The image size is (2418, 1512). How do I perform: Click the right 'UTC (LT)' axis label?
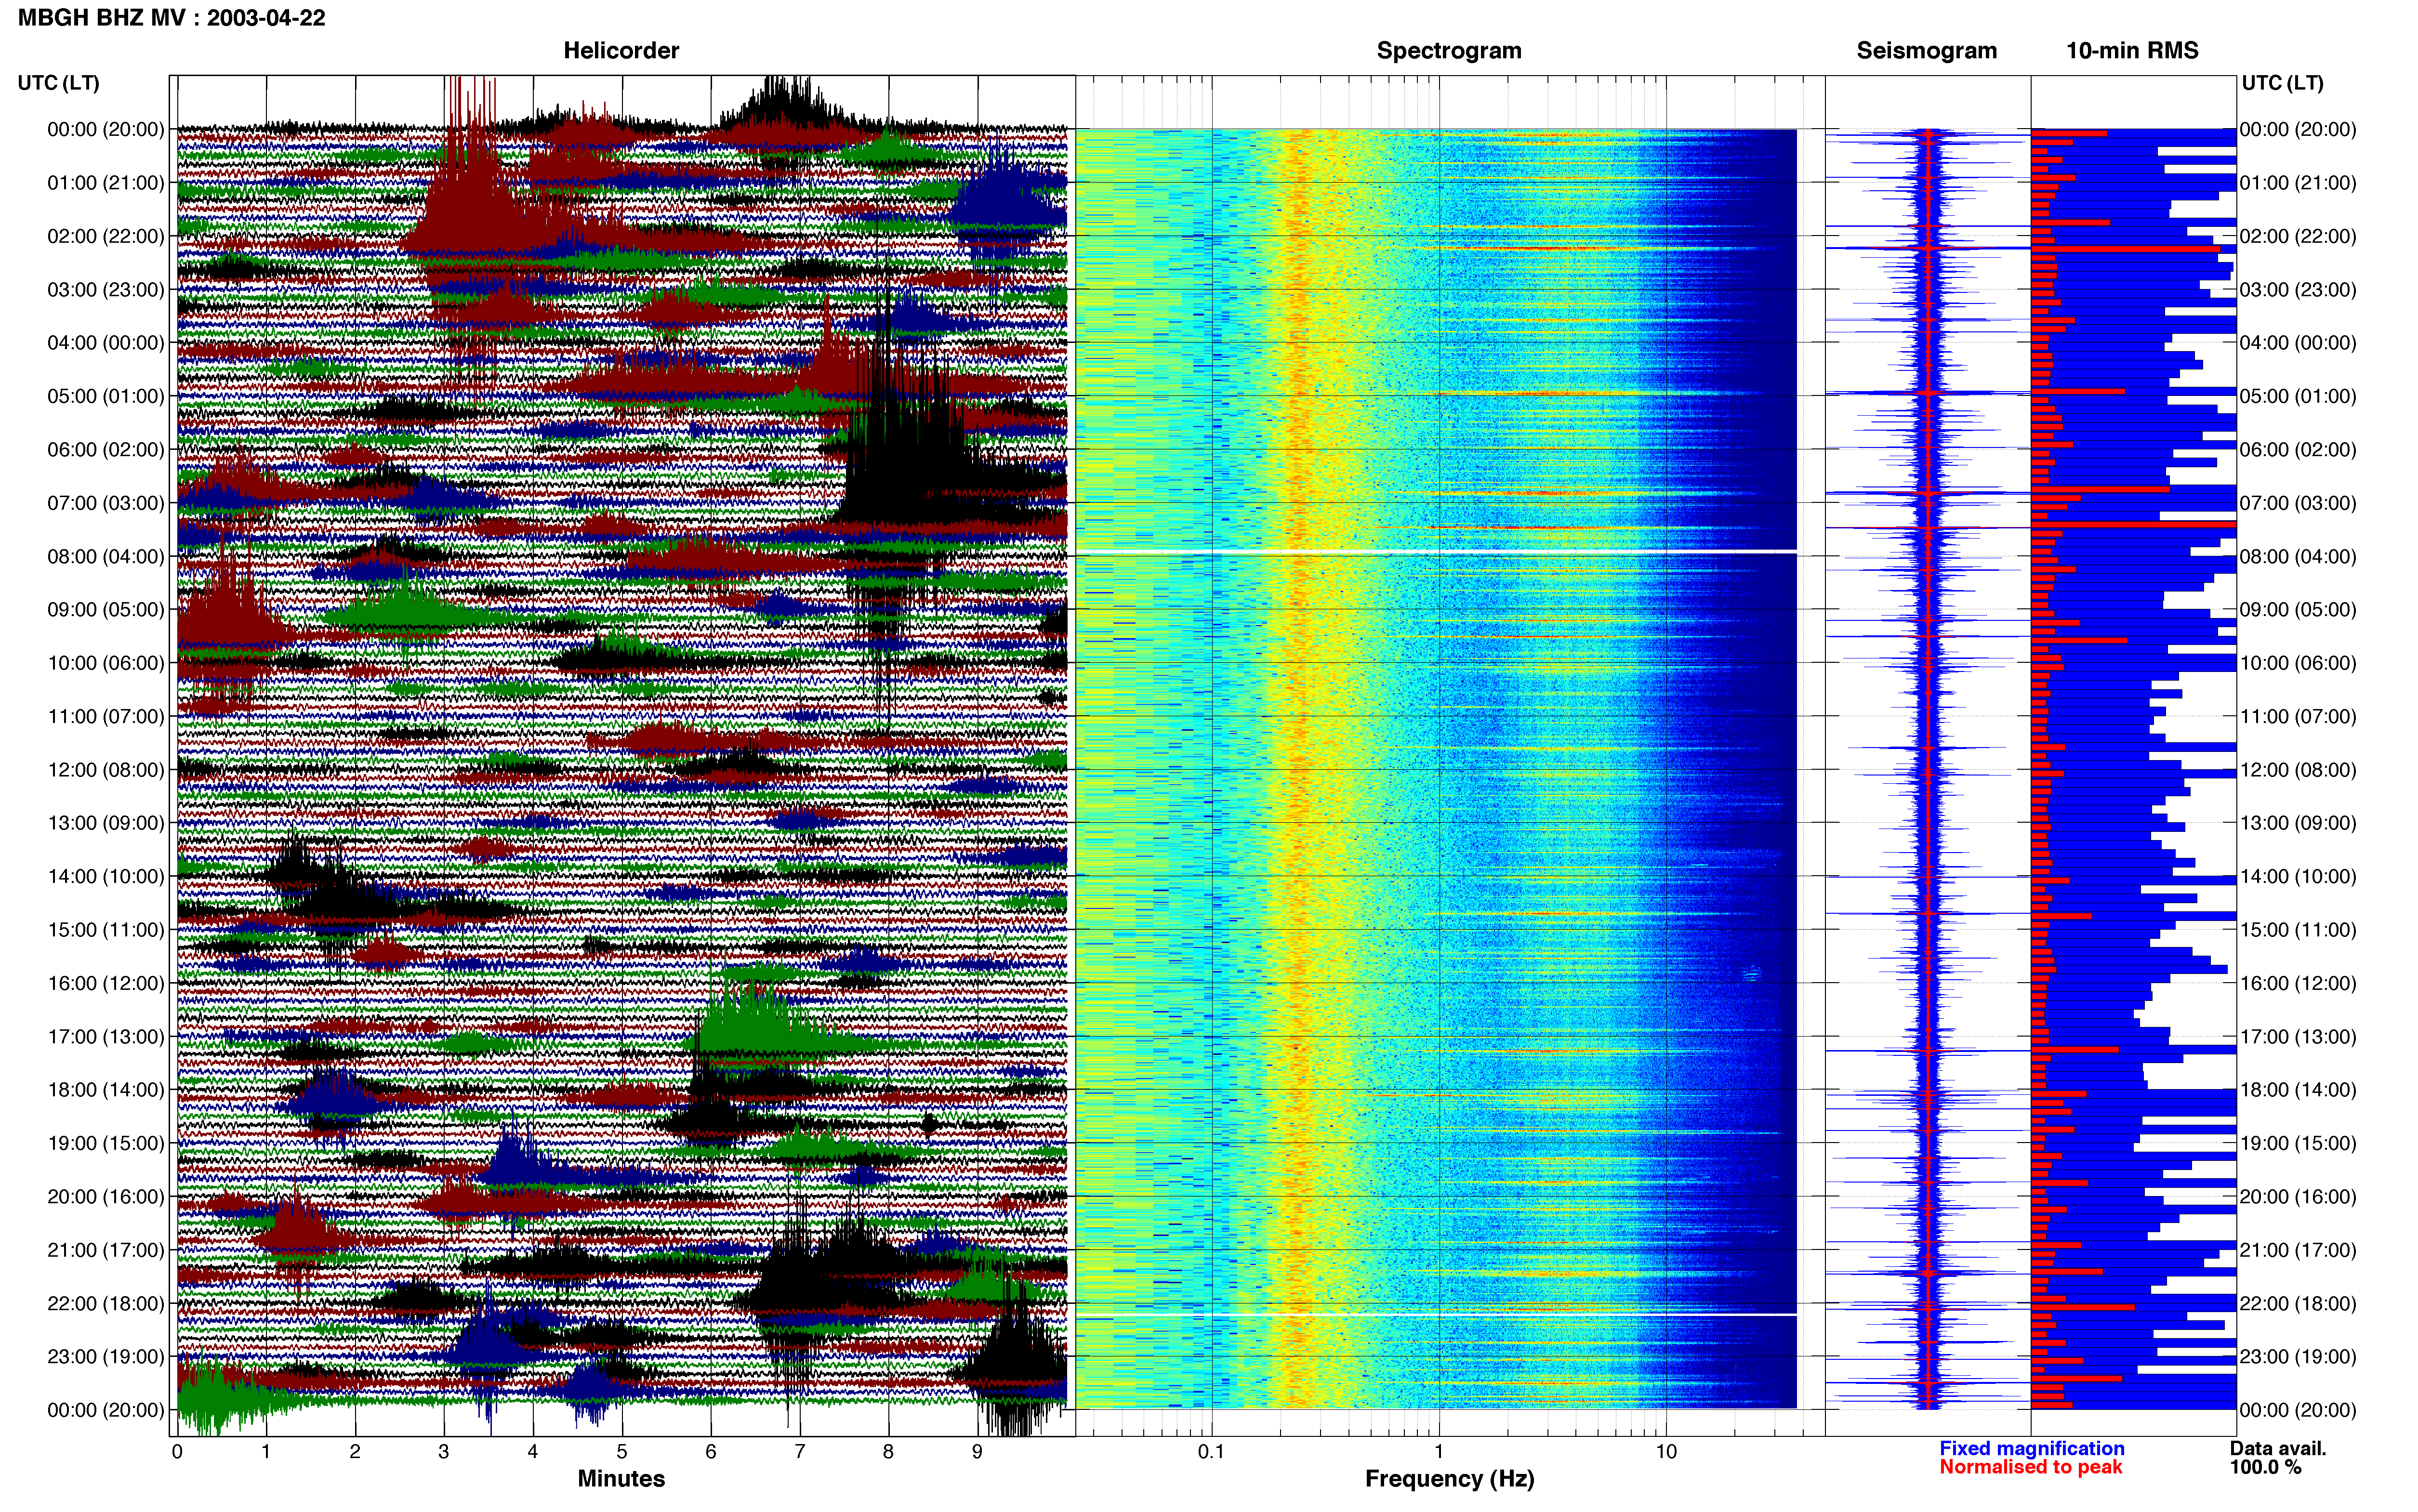2282,83
